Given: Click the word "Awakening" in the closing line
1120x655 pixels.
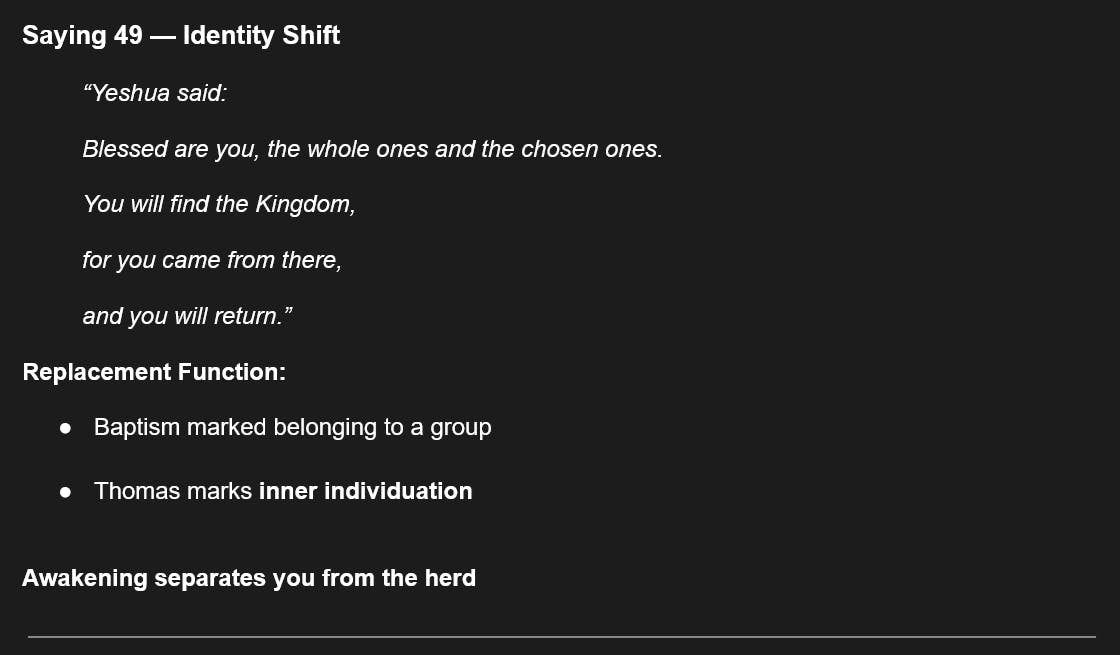Looking at the screenshot, I should [x=84, y=578].
